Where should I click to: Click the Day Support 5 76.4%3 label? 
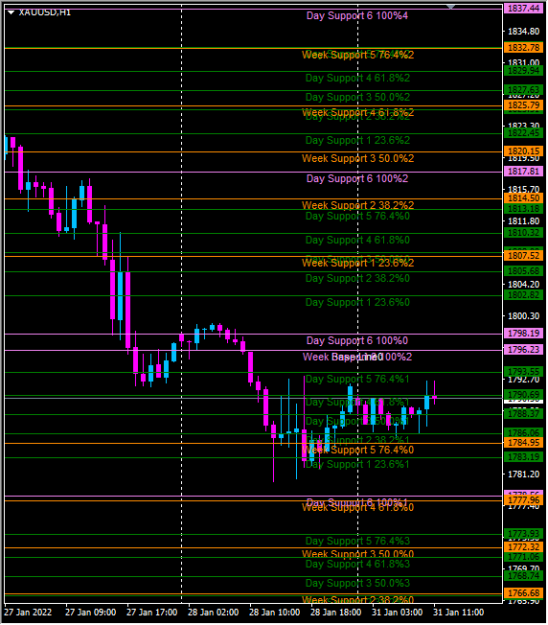(x=357, y=541)
